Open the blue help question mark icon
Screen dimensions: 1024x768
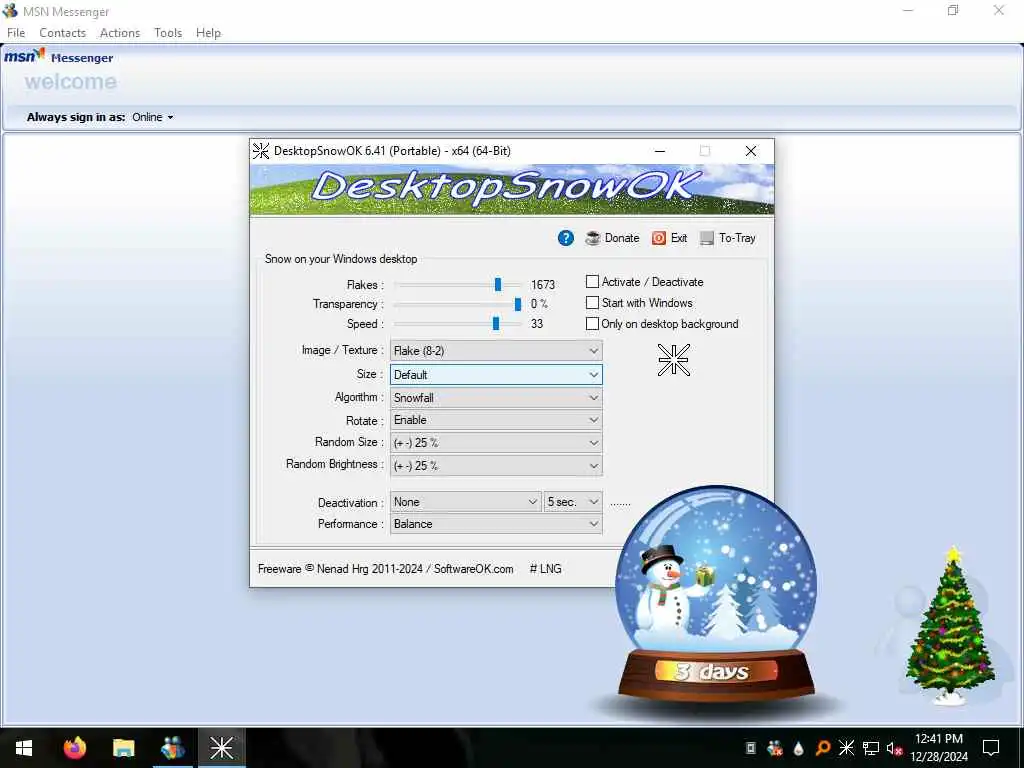pos(566,238)
